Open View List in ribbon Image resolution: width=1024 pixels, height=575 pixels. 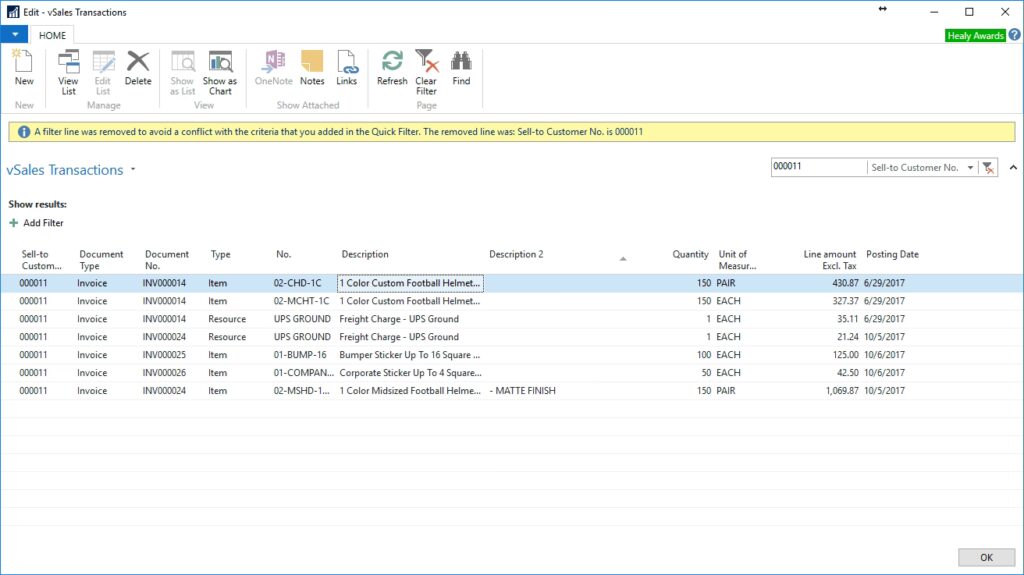[68, 72]
